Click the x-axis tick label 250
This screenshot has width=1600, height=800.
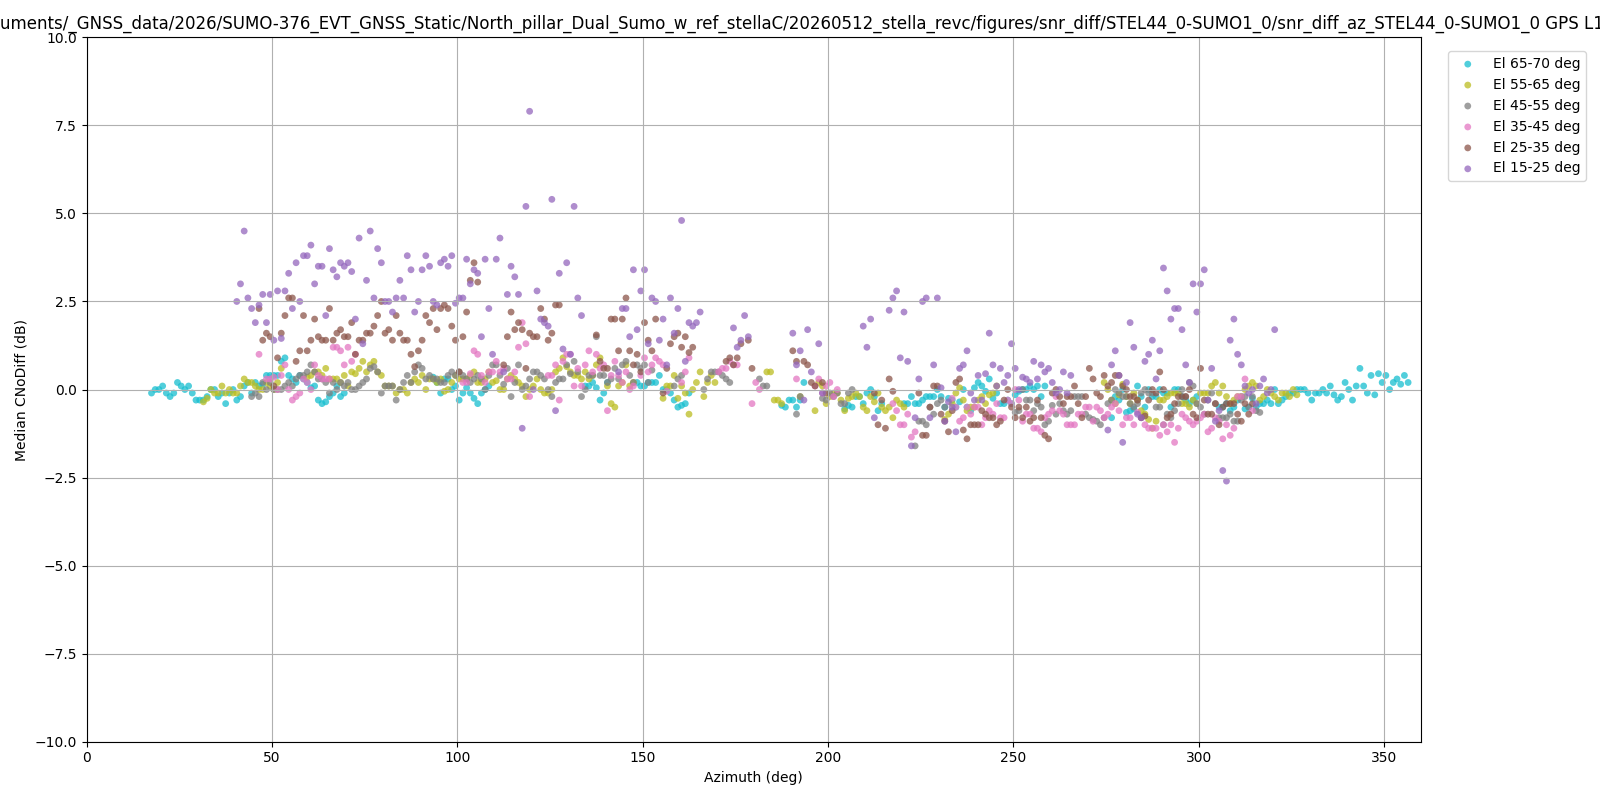(1013, 757)
